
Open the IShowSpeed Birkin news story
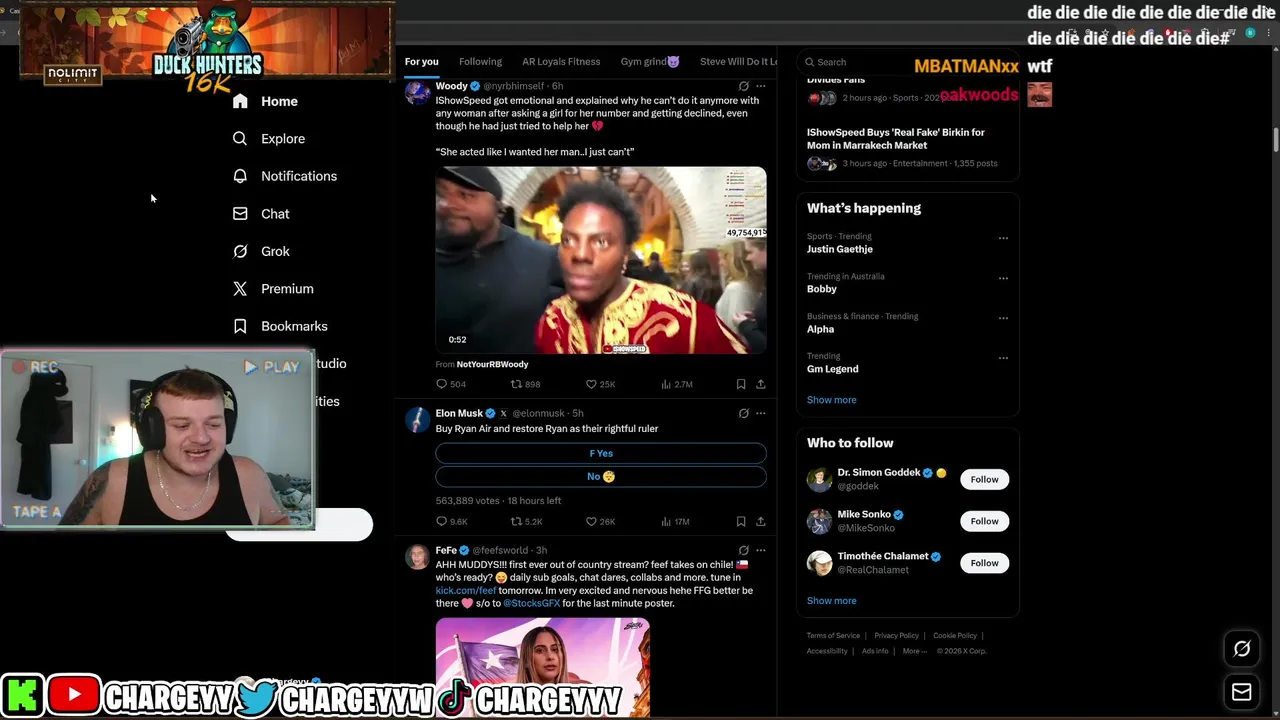(895, 139)
